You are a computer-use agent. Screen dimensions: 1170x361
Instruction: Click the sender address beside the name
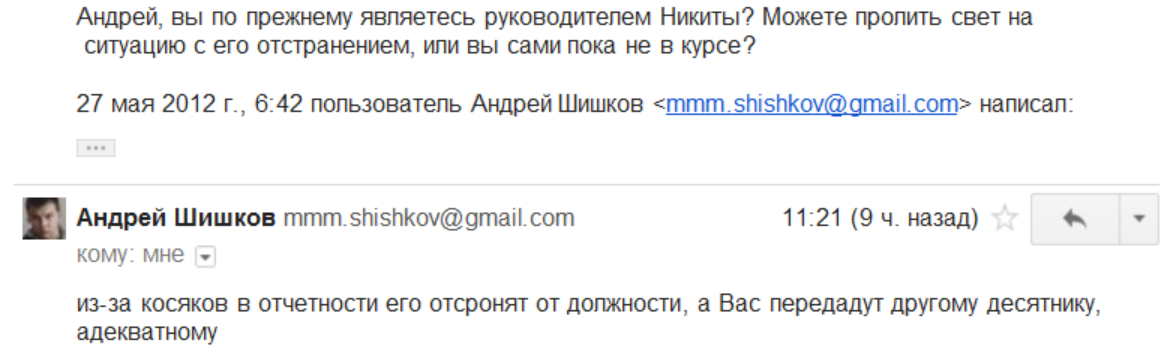point(429,219)
